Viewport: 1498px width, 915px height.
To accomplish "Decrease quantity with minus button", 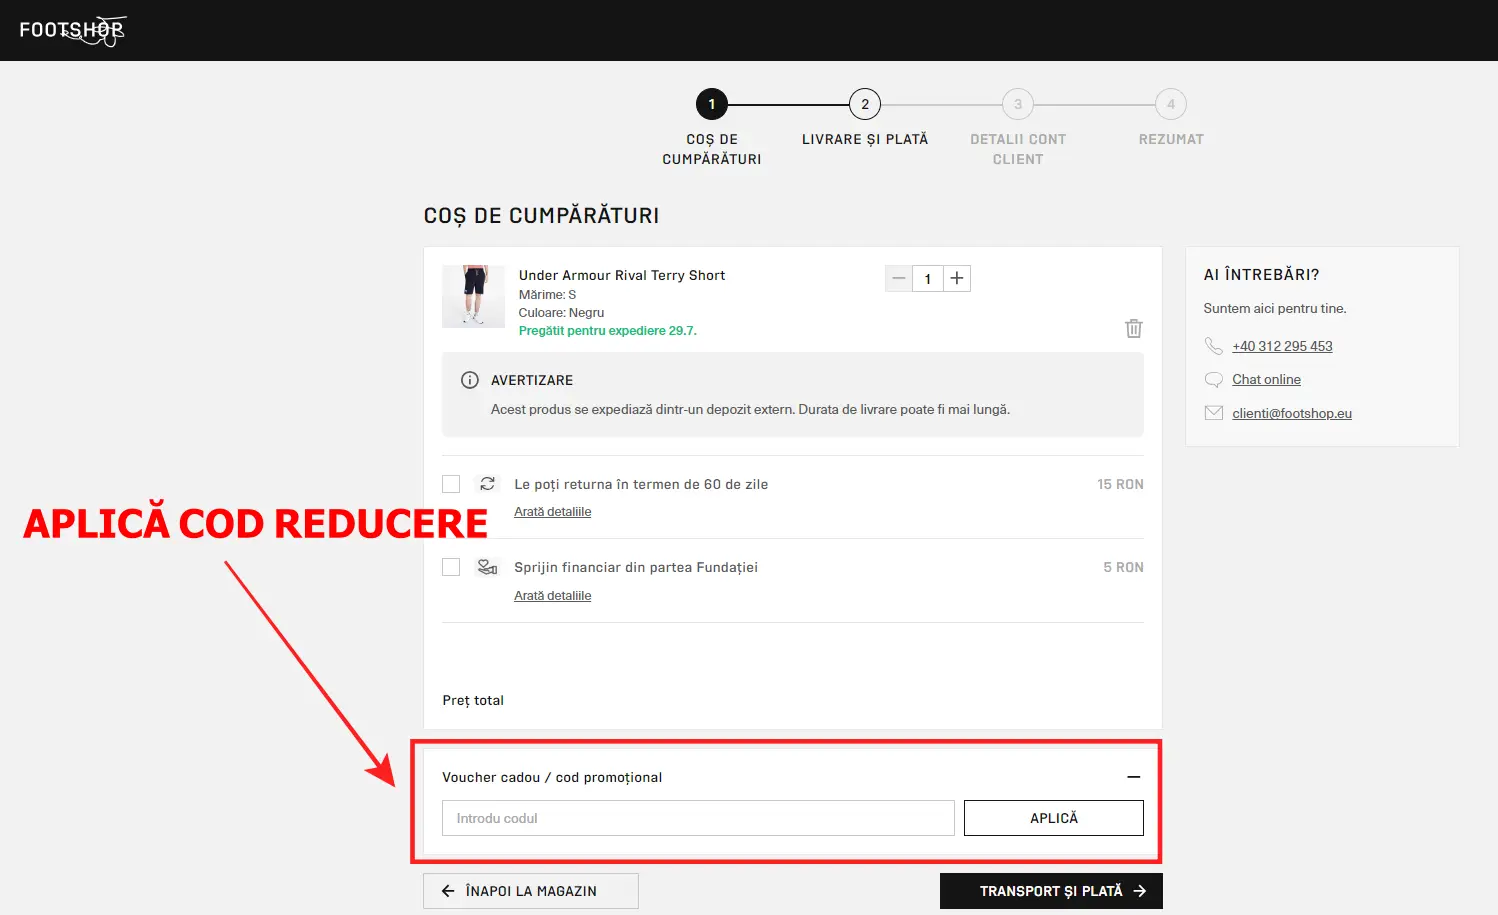I will coord(899,279).
